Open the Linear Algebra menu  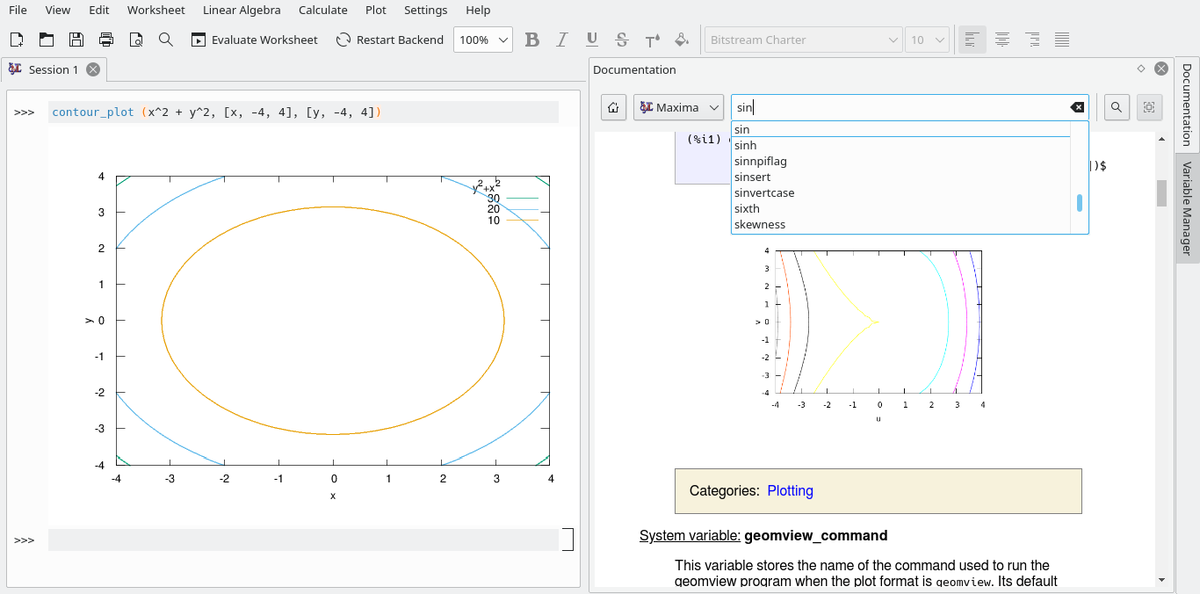point(241,10)
